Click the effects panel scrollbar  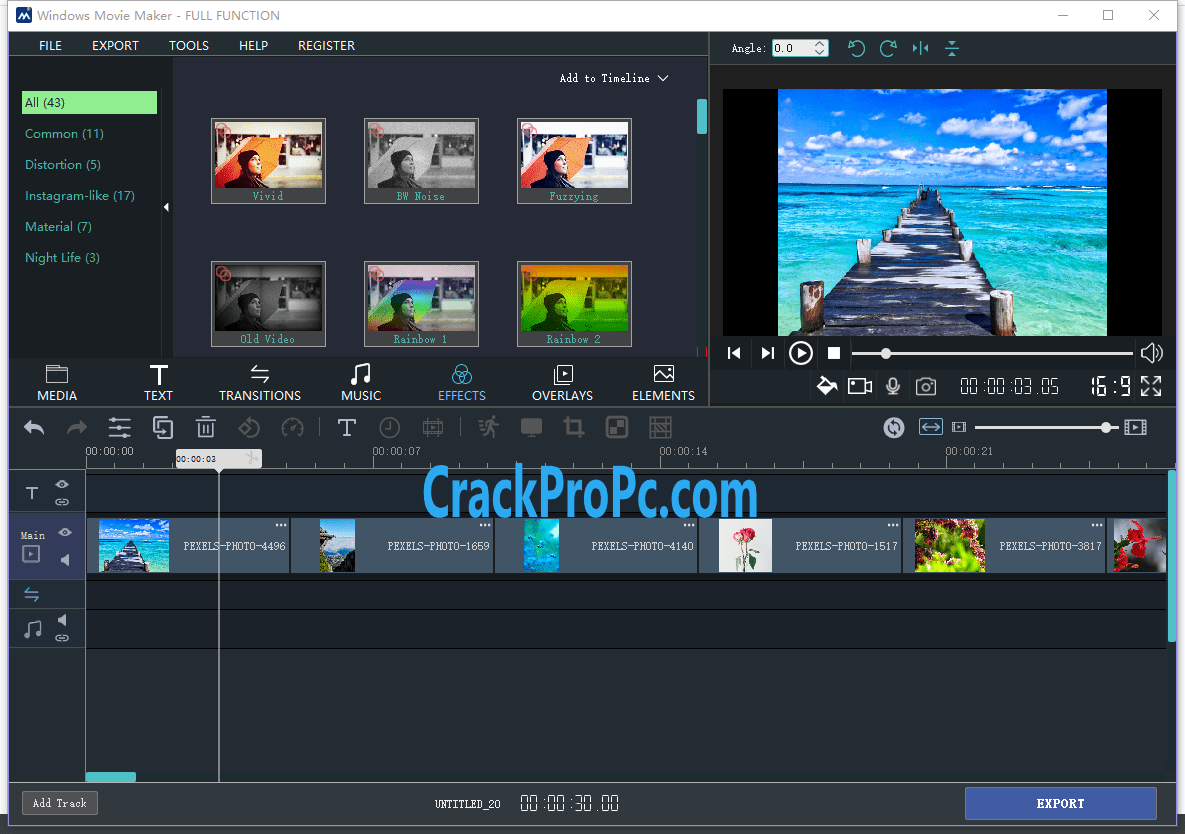(x=702, y=116)
